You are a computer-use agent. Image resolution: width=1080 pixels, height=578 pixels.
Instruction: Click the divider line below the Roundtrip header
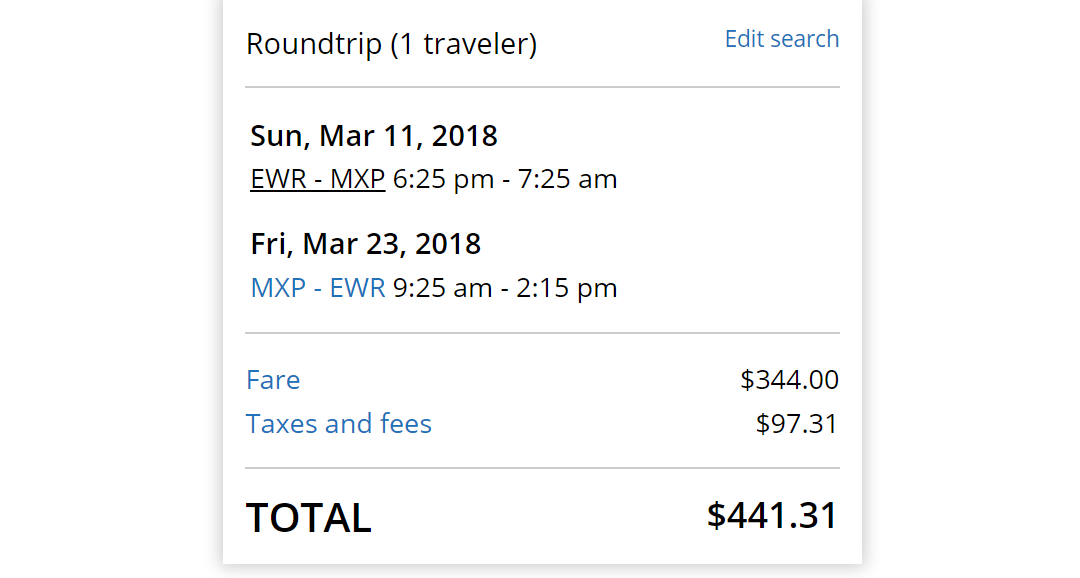[x=542, y=87]
